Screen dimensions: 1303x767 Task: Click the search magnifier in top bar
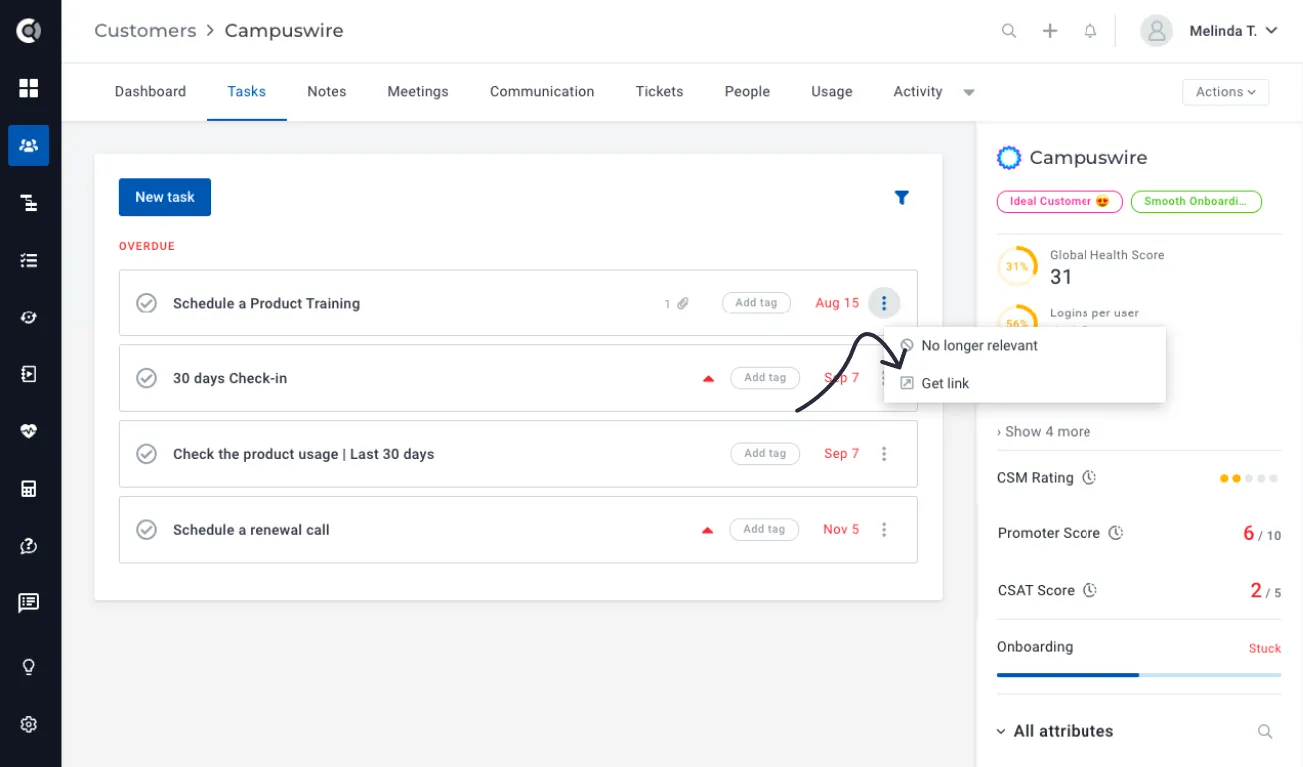click(1009, 31)
